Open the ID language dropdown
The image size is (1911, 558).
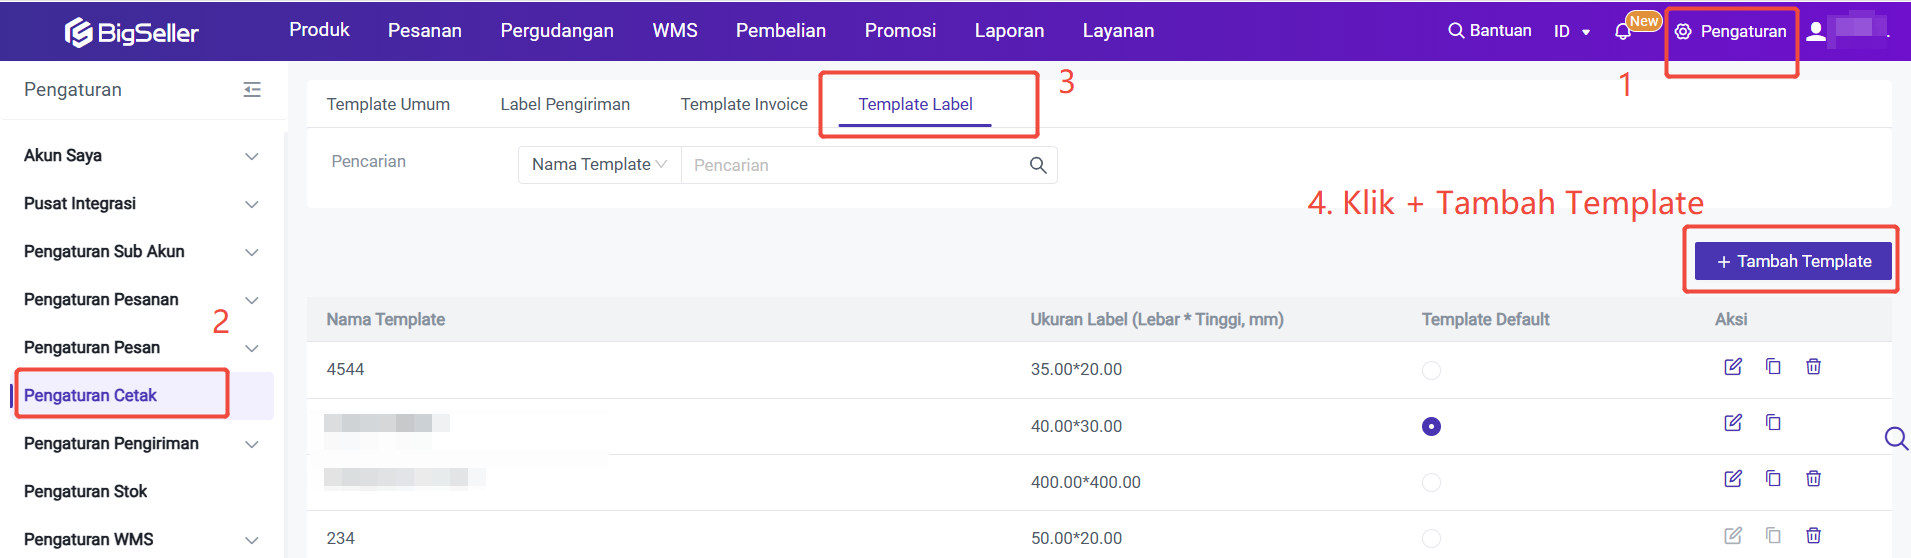point(1571,32)
